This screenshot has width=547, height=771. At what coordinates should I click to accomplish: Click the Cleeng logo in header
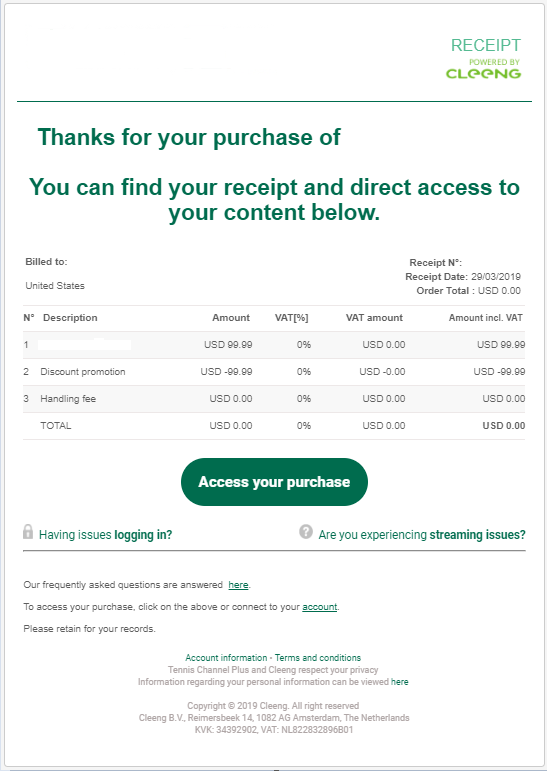(x=483, y=73)
